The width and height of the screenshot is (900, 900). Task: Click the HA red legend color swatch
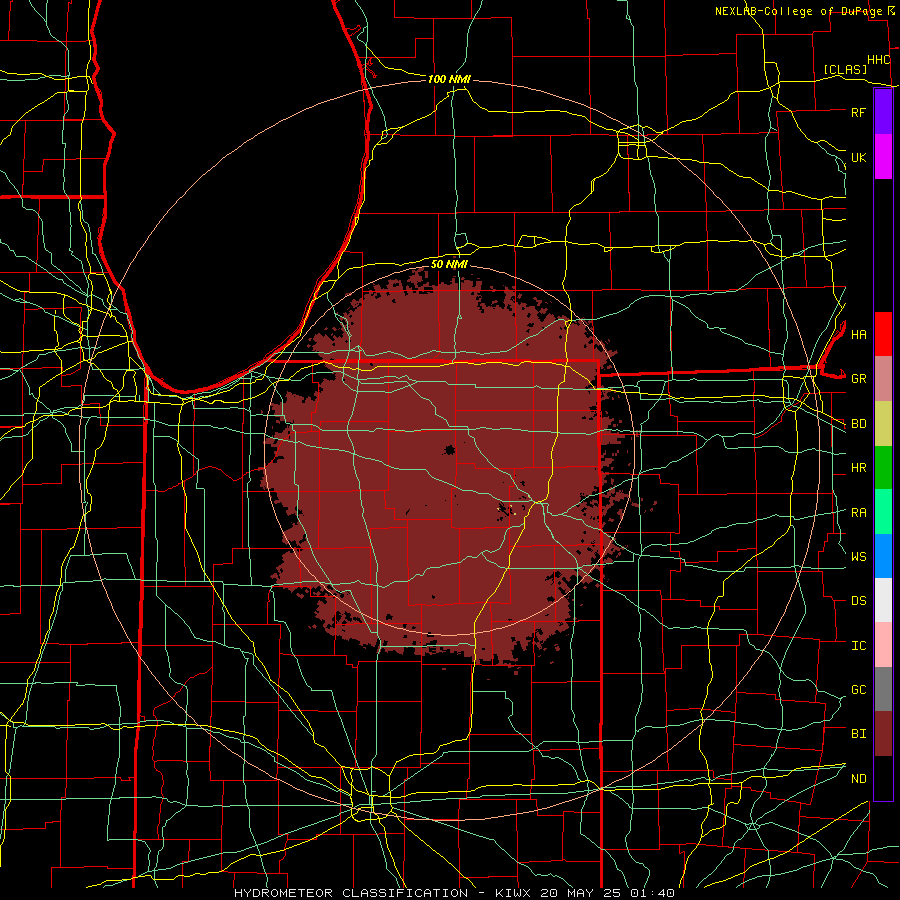[x=883, y=334]
